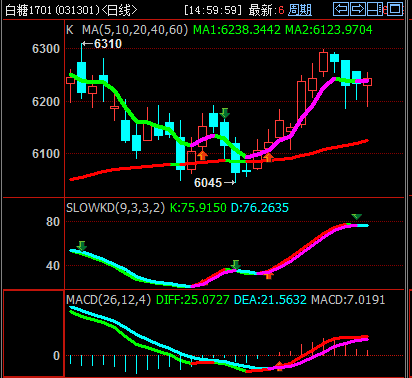The image size is (412, 378).
Task: Click the 6045 low price marker
Action: tap(214, 183)
